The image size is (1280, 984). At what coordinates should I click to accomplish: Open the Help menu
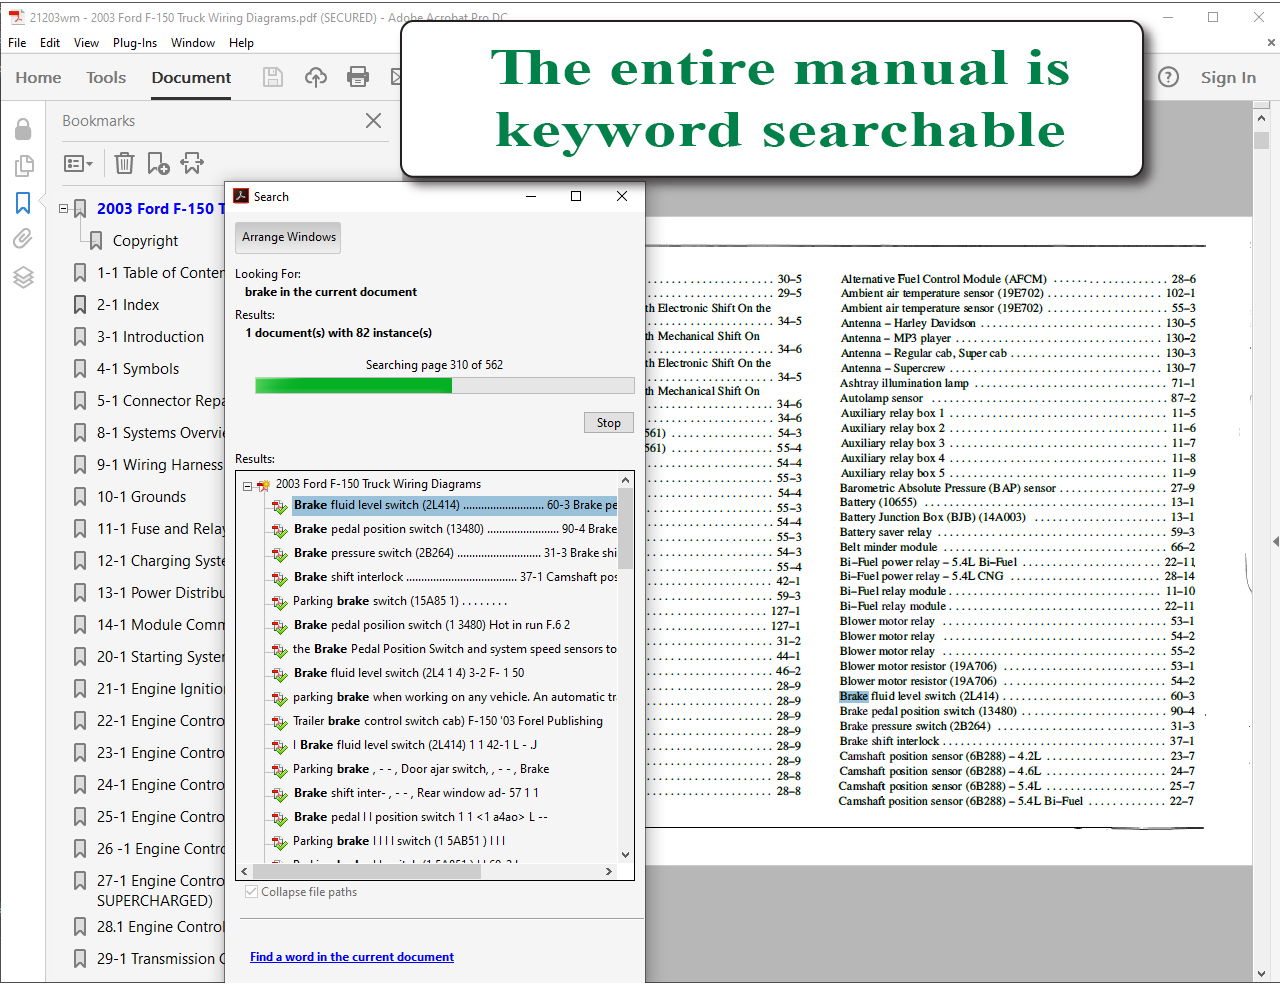[x=241, y=43]
